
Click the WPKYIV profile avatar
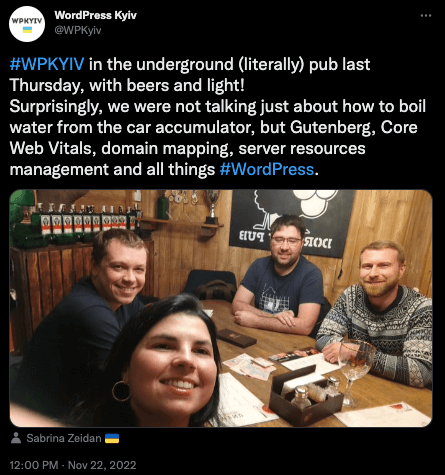(x=27, y=24)
